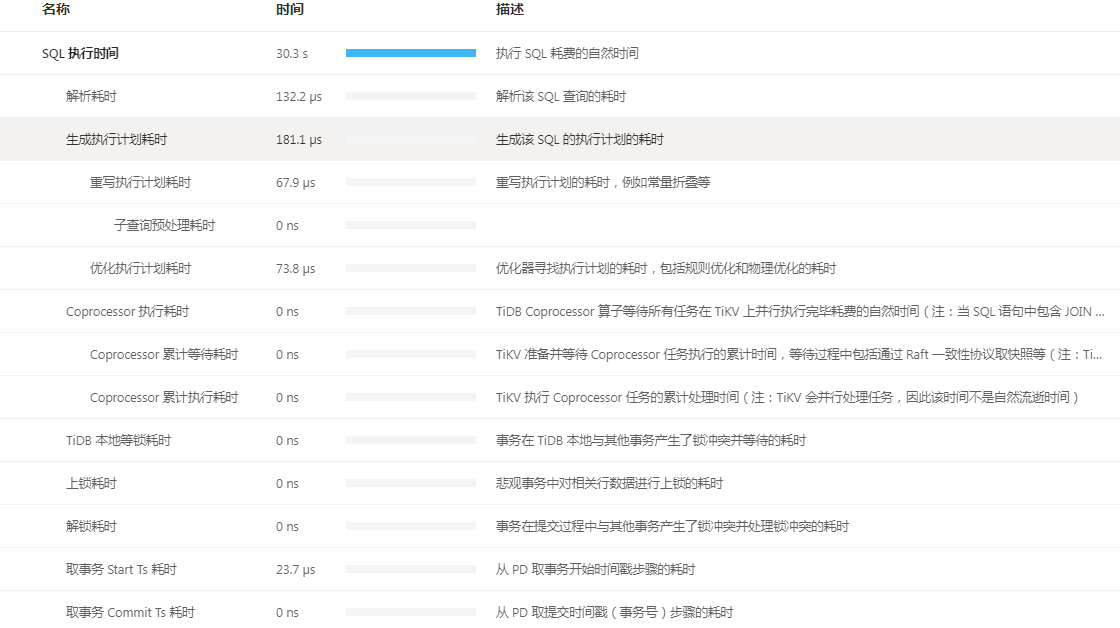Viewport: 1120px width, 628px height.
Task: Click the blue duration bar for SQL 执行时间
Action: click(x=410, y=53)
